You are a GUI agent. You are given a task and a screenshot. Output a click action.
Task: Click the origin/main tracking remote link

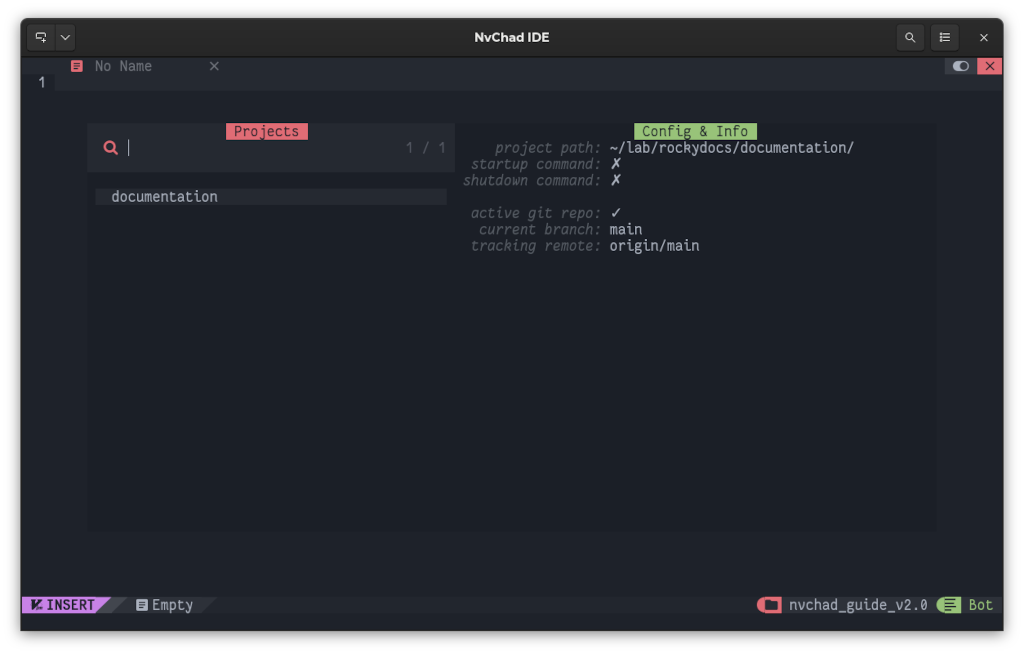(x=652, y=245)
